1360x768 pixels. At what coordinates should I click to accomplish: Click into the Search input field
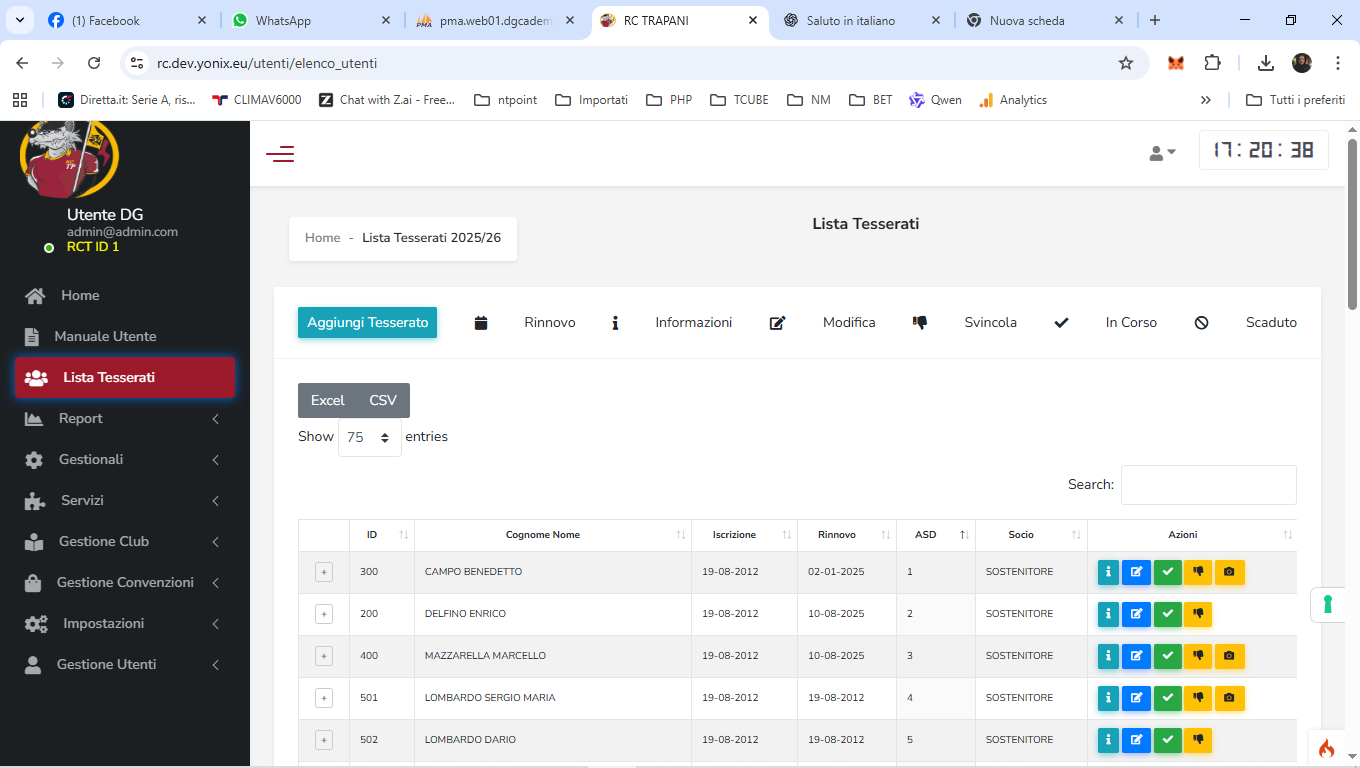coord(1208,485)
